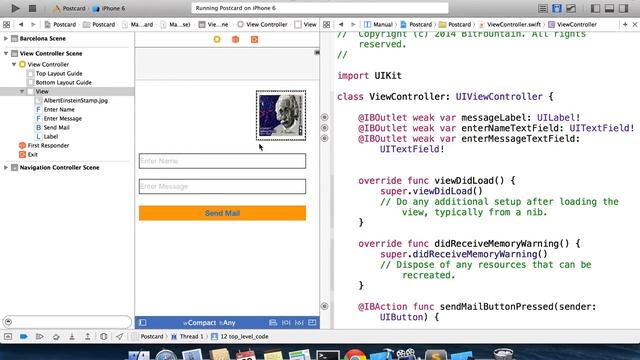Open Resolve Auto Layout Issues menu

[x=299, y=322]
